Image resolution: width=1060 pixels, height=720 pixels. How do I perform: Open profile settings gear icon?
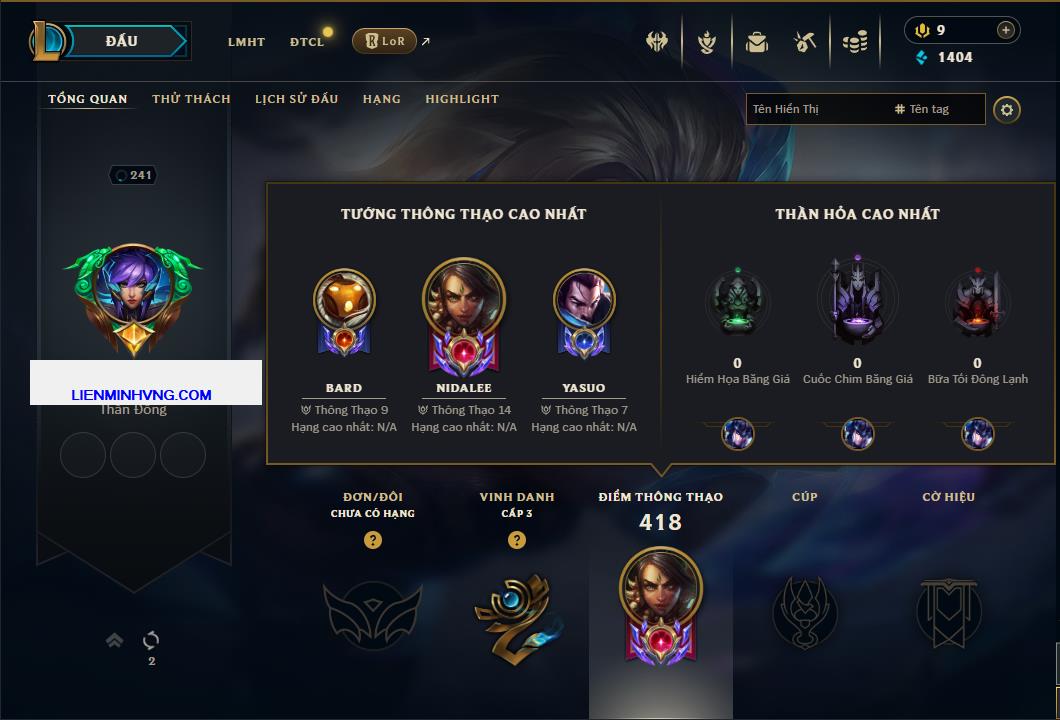1007,110
